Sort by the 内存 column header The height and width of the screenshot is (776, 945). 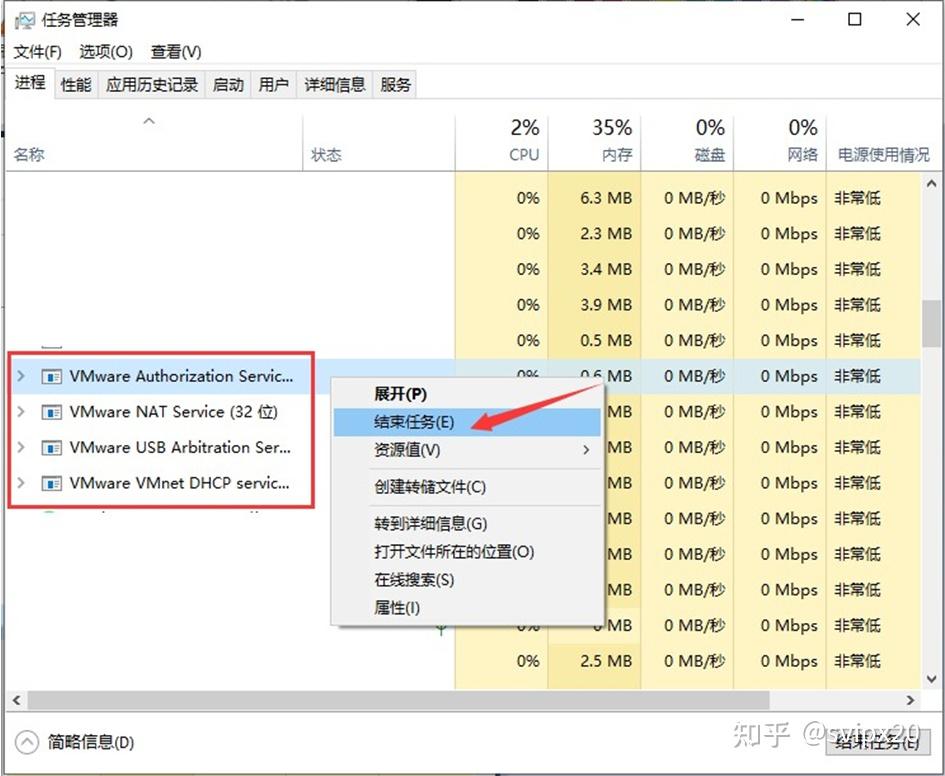pyautogui.click(x=594, y=143)
